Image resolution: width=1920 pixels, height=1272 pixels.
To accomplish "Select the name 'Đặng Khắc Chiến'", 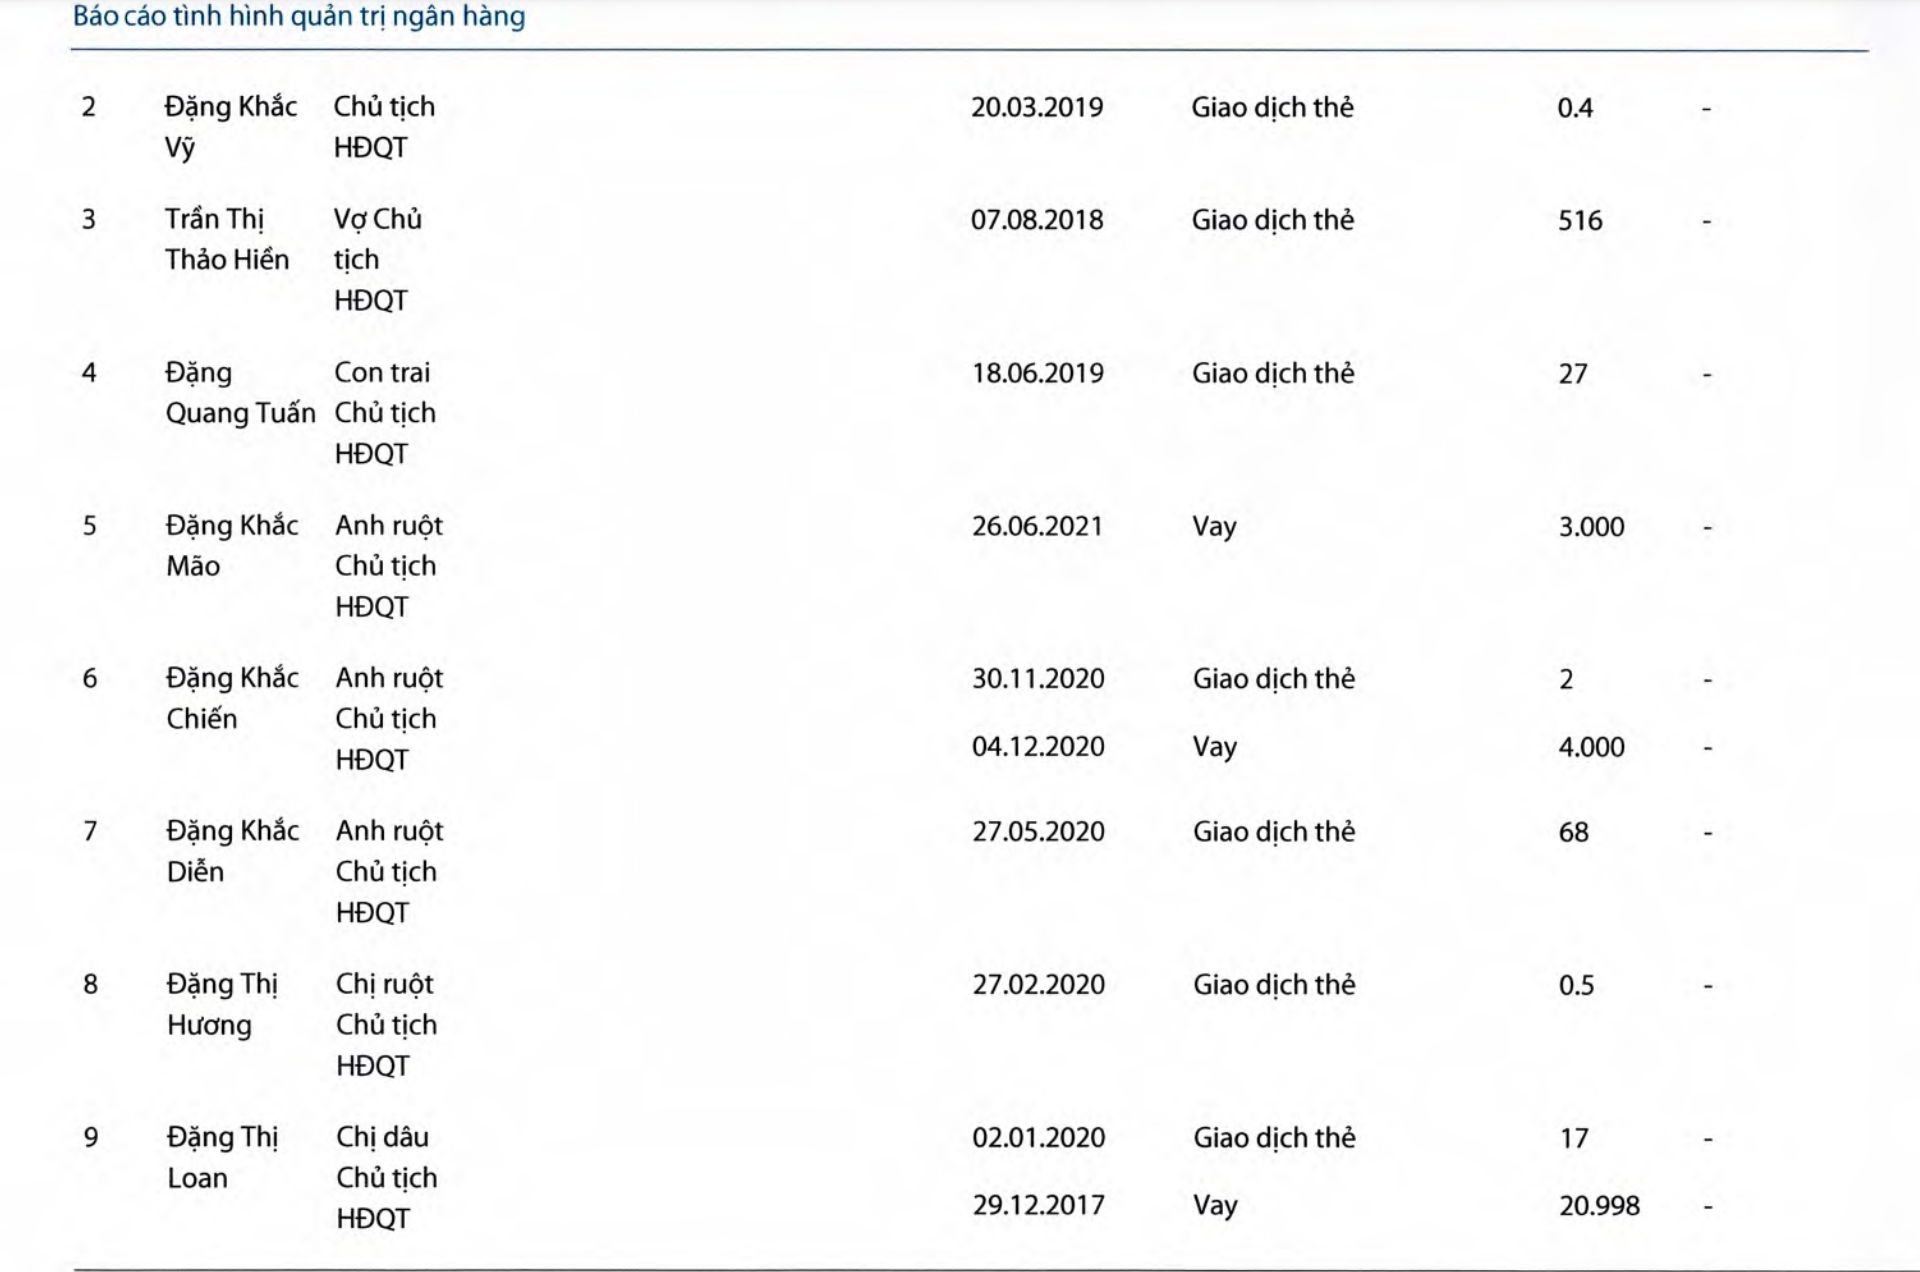I will 232,698.
